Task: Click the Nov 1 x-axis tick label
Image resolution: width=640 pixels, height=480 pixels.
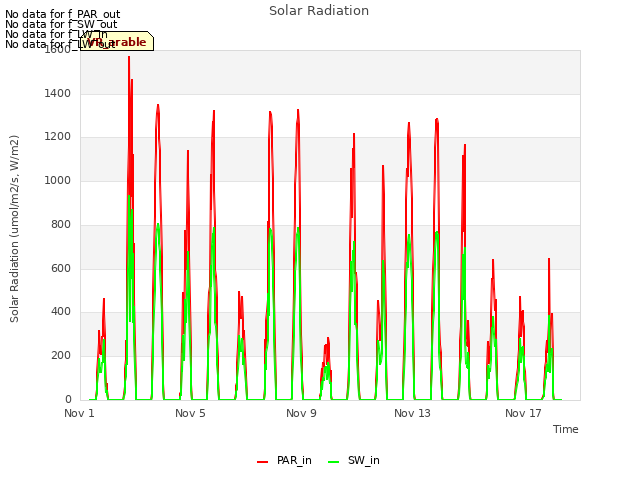Action: 79,413
